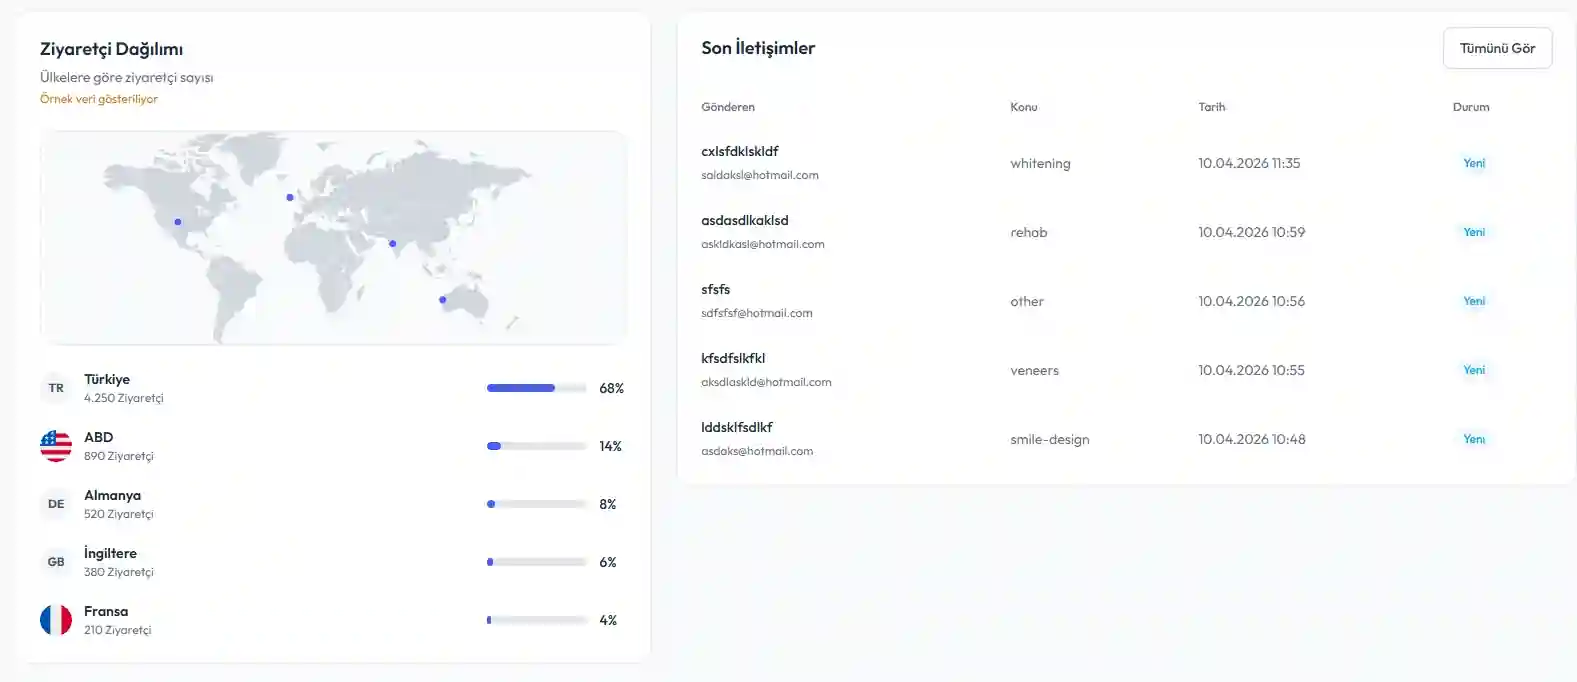Click the map dot over India

[x=392, y=244]
